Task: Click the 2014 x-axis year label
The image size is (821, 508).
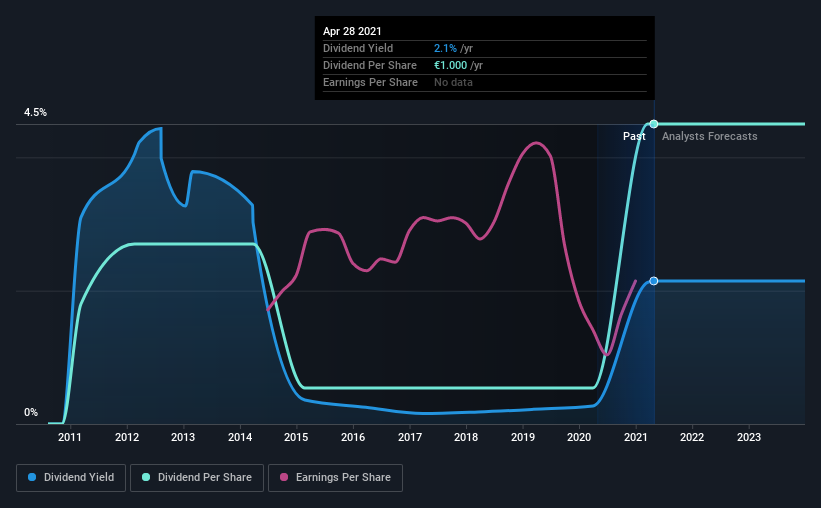Action: coord(240,437)
